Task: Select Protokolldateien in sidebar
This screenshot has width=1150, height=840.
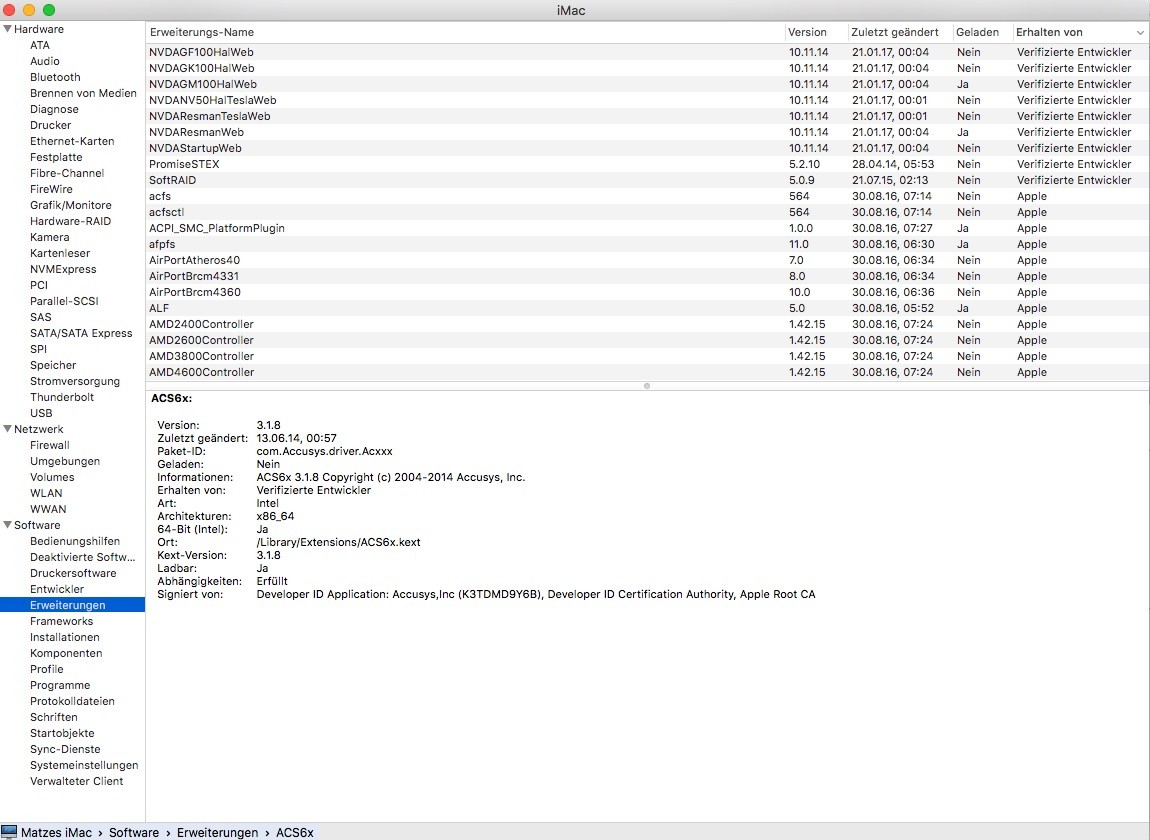Action: point(72,701)
